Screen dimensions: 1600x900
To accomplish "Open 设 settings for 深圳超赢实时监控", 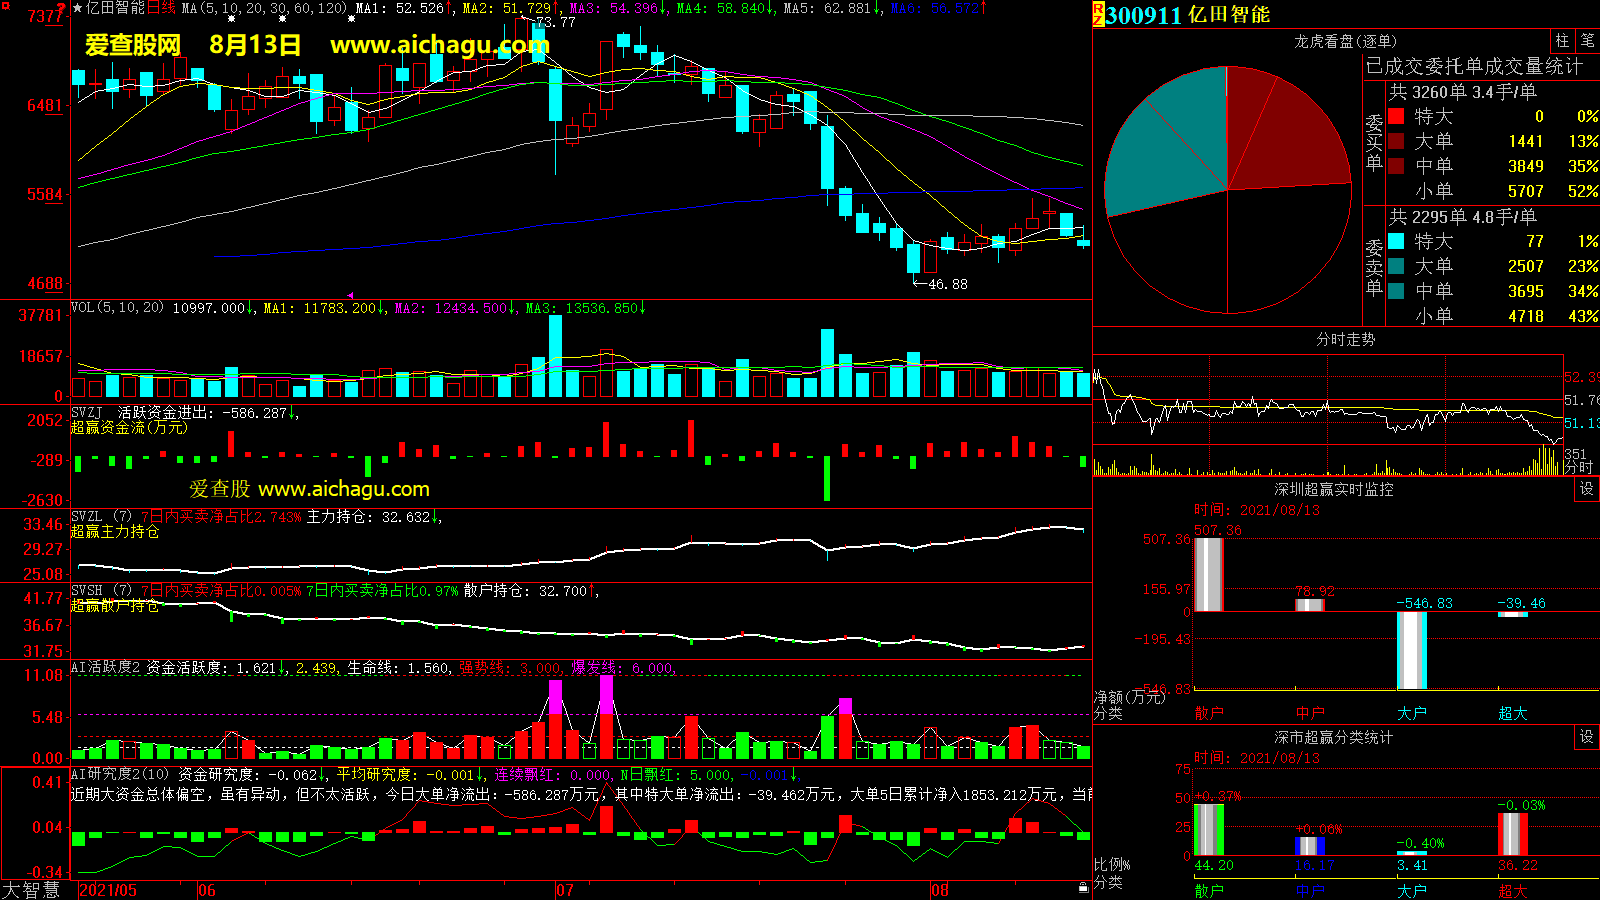I will (x=1586, y=489).
